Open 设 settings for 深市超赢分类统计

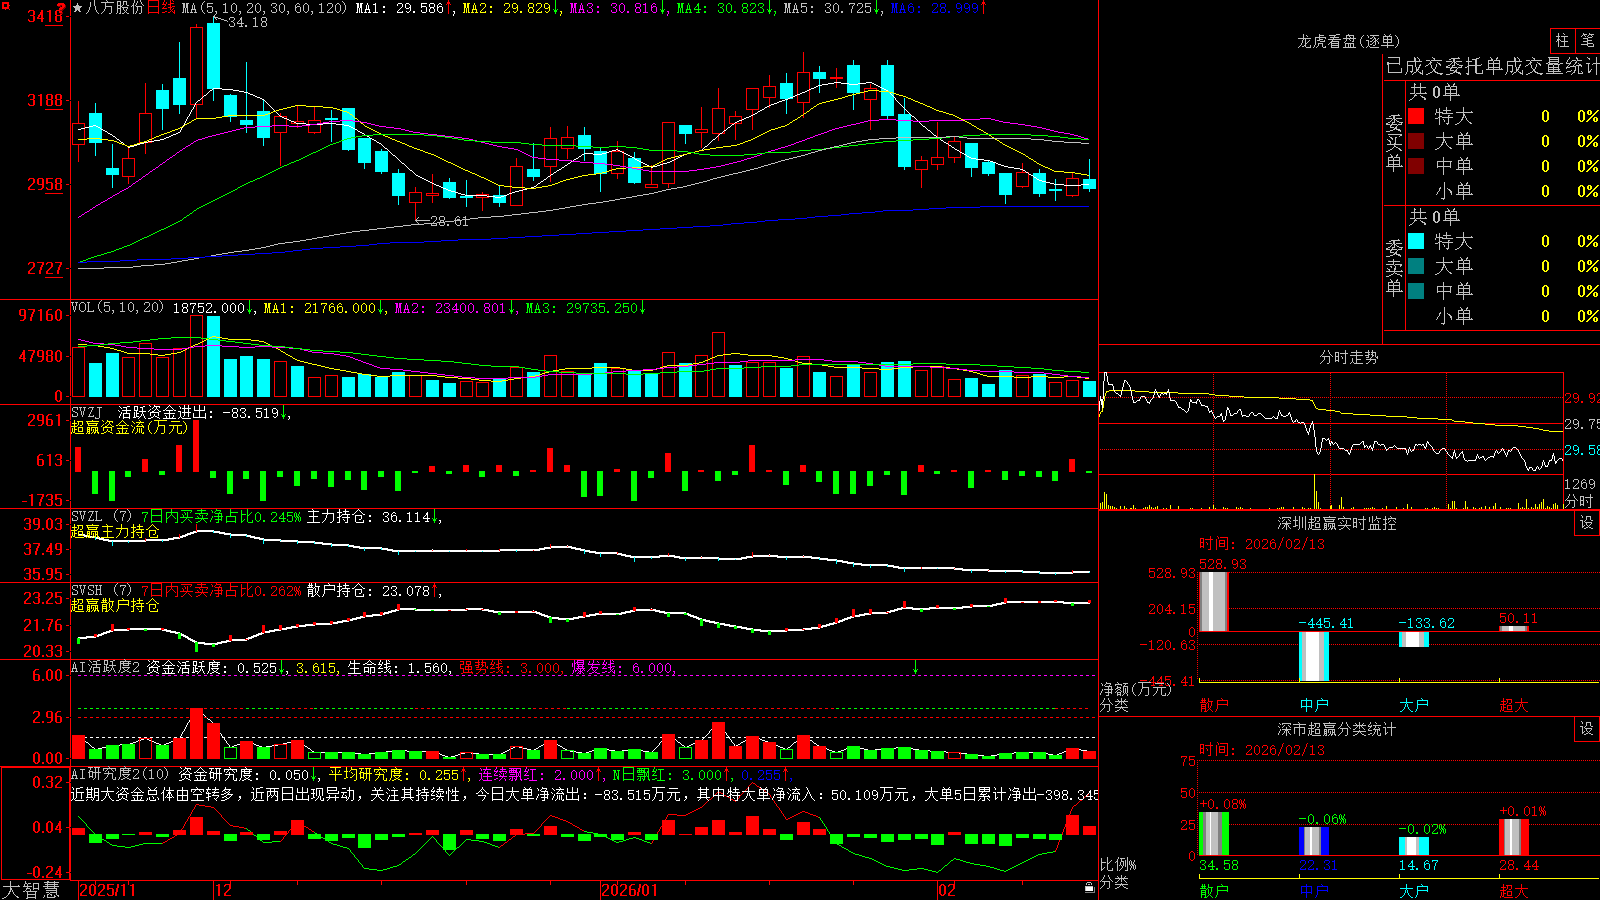click(1587, 729)
